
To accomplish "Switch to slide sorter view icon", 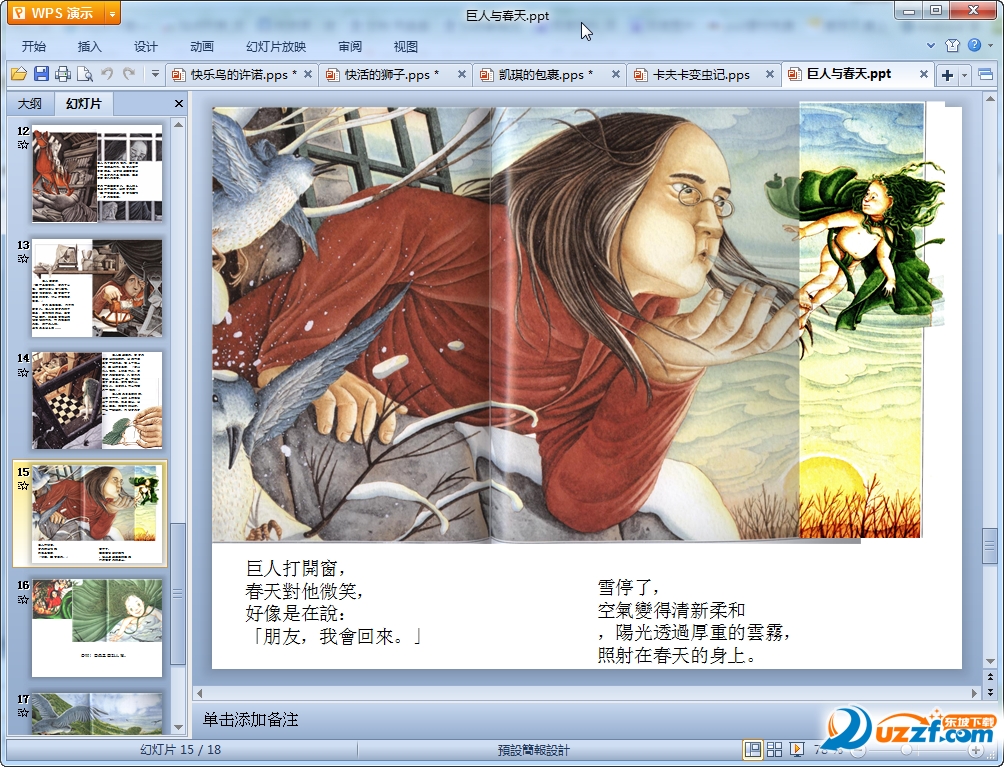I will [774, 749].
